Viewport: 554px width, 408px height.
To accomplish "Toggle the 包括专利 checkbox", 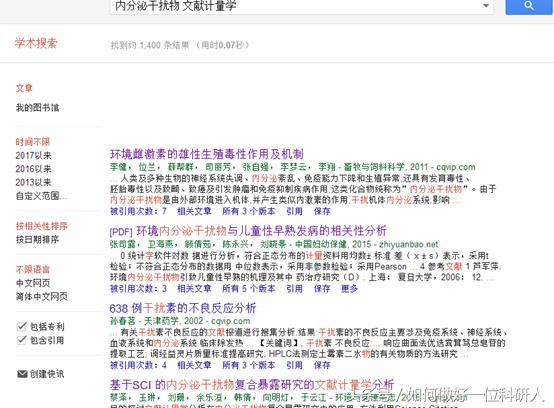I will (x=22, y=326).
